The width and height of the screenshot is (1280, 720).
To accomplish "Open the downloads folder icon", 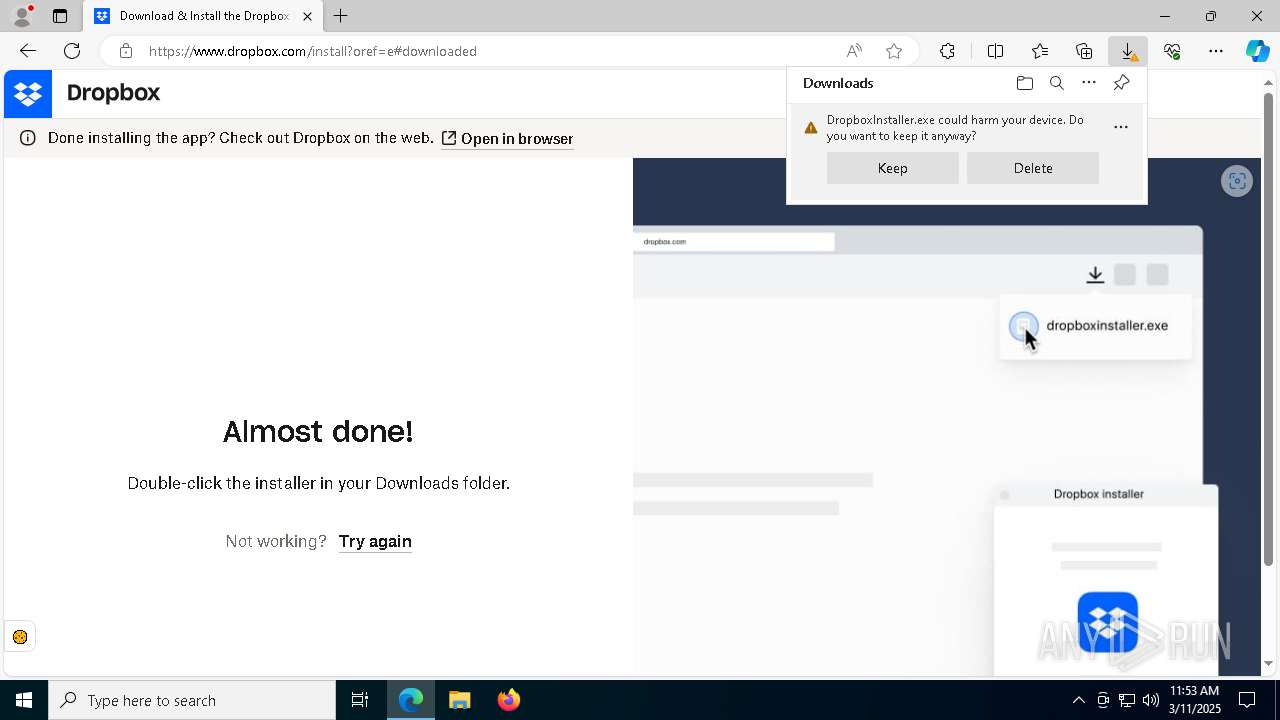I will (x=1024, y=83).
